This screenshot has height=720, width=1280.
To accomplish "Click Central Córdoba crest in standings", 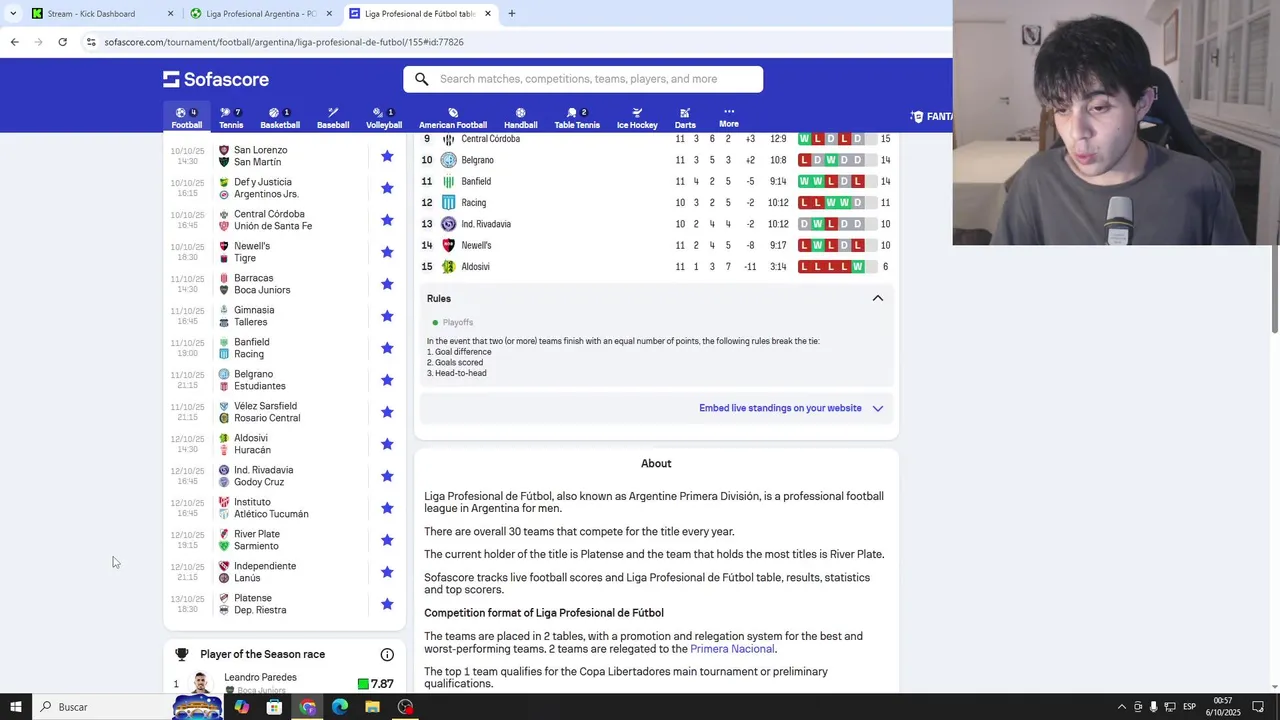I will tap(448, 139).
